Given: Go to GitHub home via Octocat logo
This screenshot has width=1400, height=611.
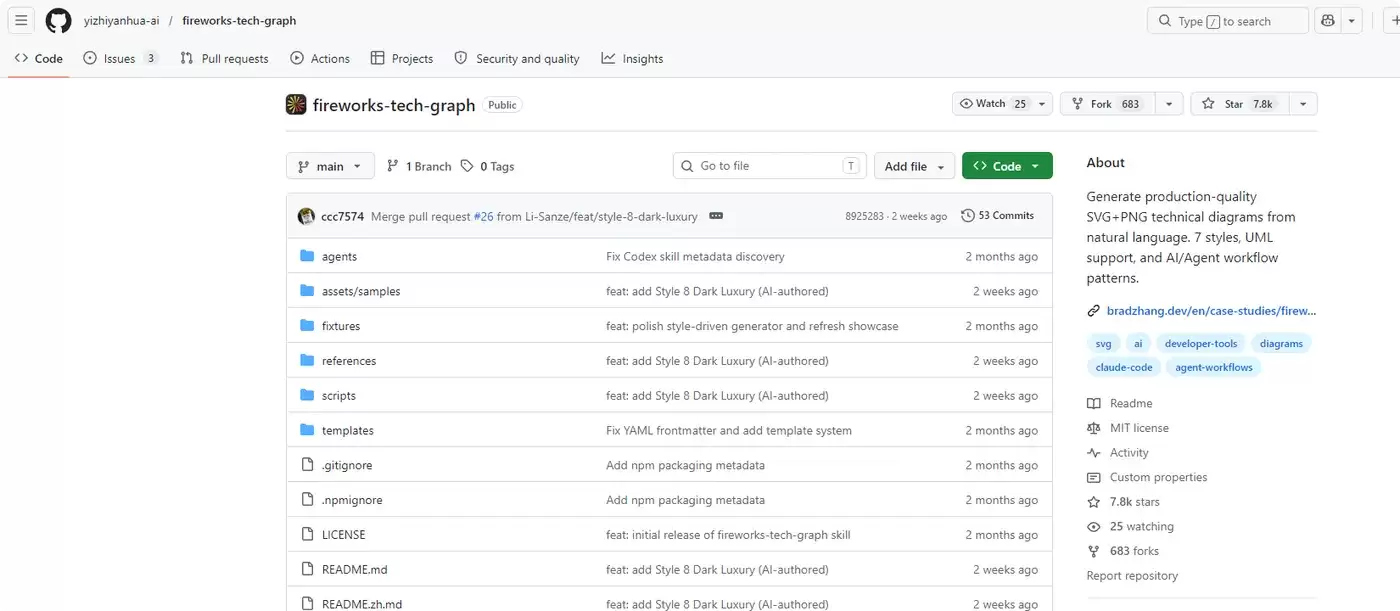Looking at the screenshot, I should pos(58,20).
